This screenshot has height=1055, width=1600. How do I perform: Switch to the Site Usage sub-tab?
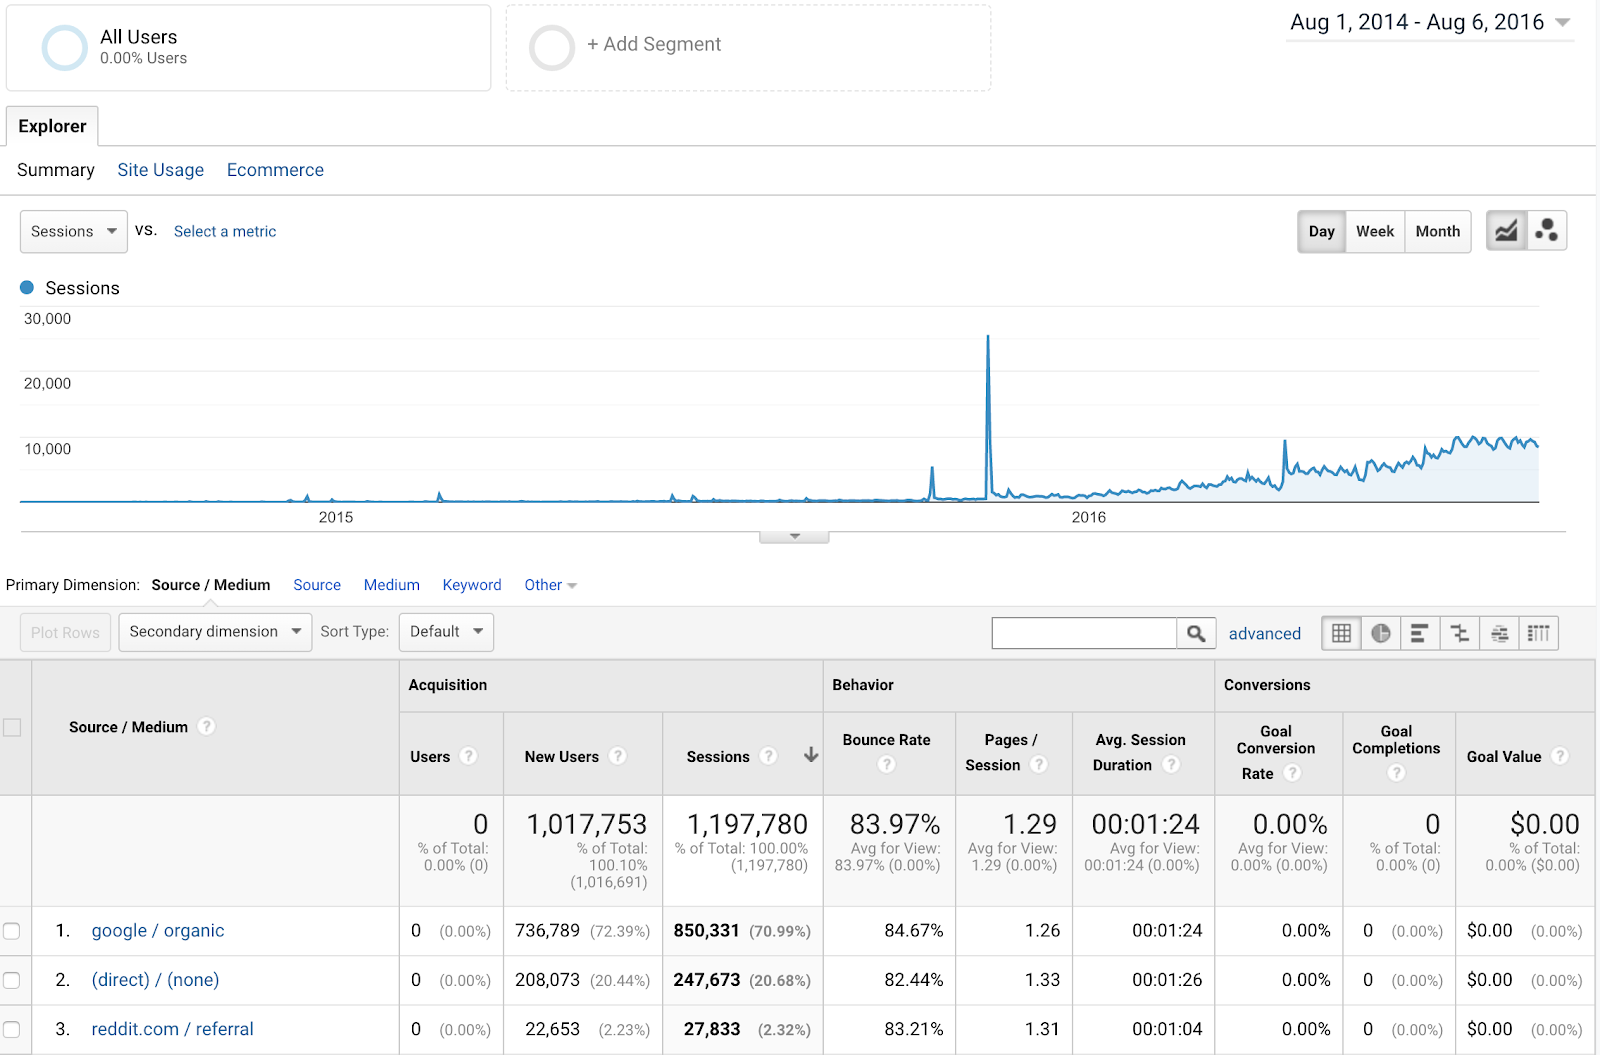coord(161,170)
